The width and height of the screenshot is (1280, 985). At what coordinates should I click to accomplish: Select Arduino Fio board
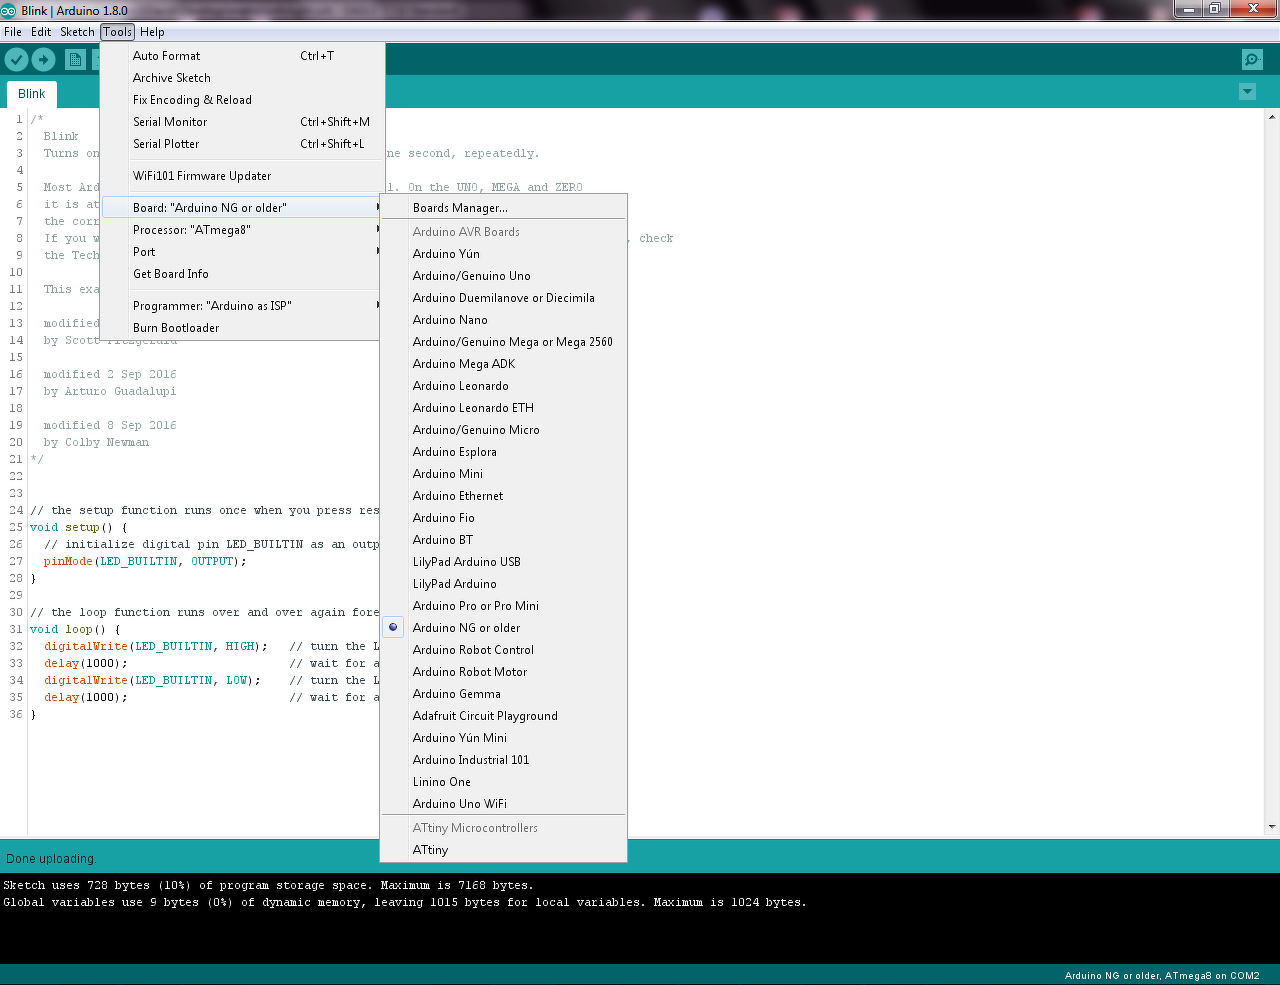click(x=504, y=518)
